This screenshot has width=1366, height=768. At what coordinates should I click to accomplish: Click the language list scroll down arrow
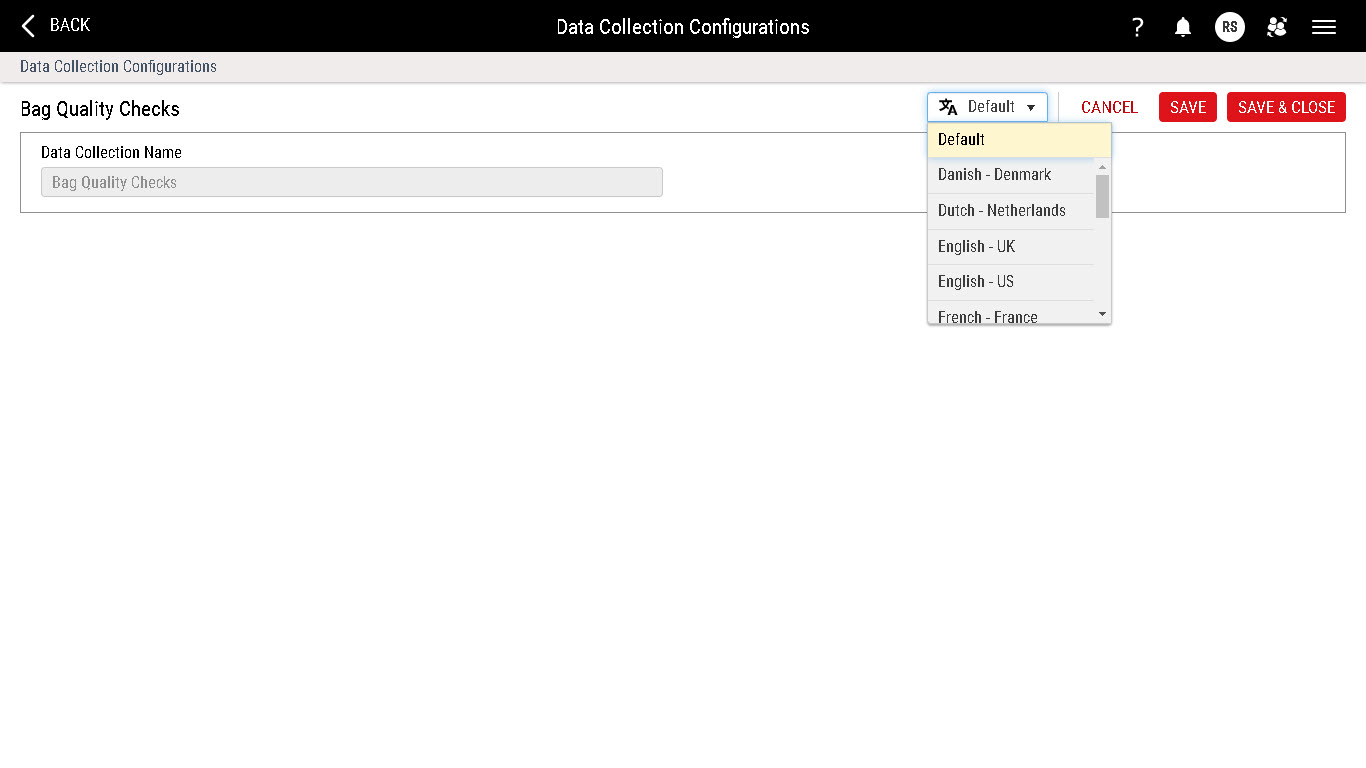(x=1103, y=314)
